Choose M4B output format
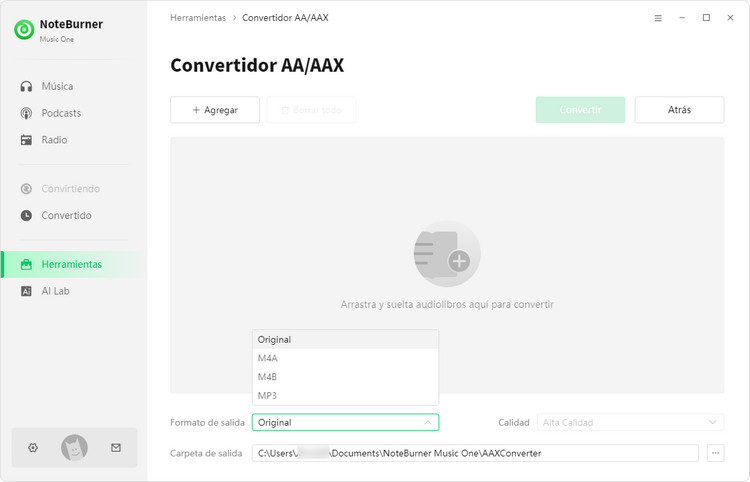Viewport: 750px width, 482px height. point(345,377)
